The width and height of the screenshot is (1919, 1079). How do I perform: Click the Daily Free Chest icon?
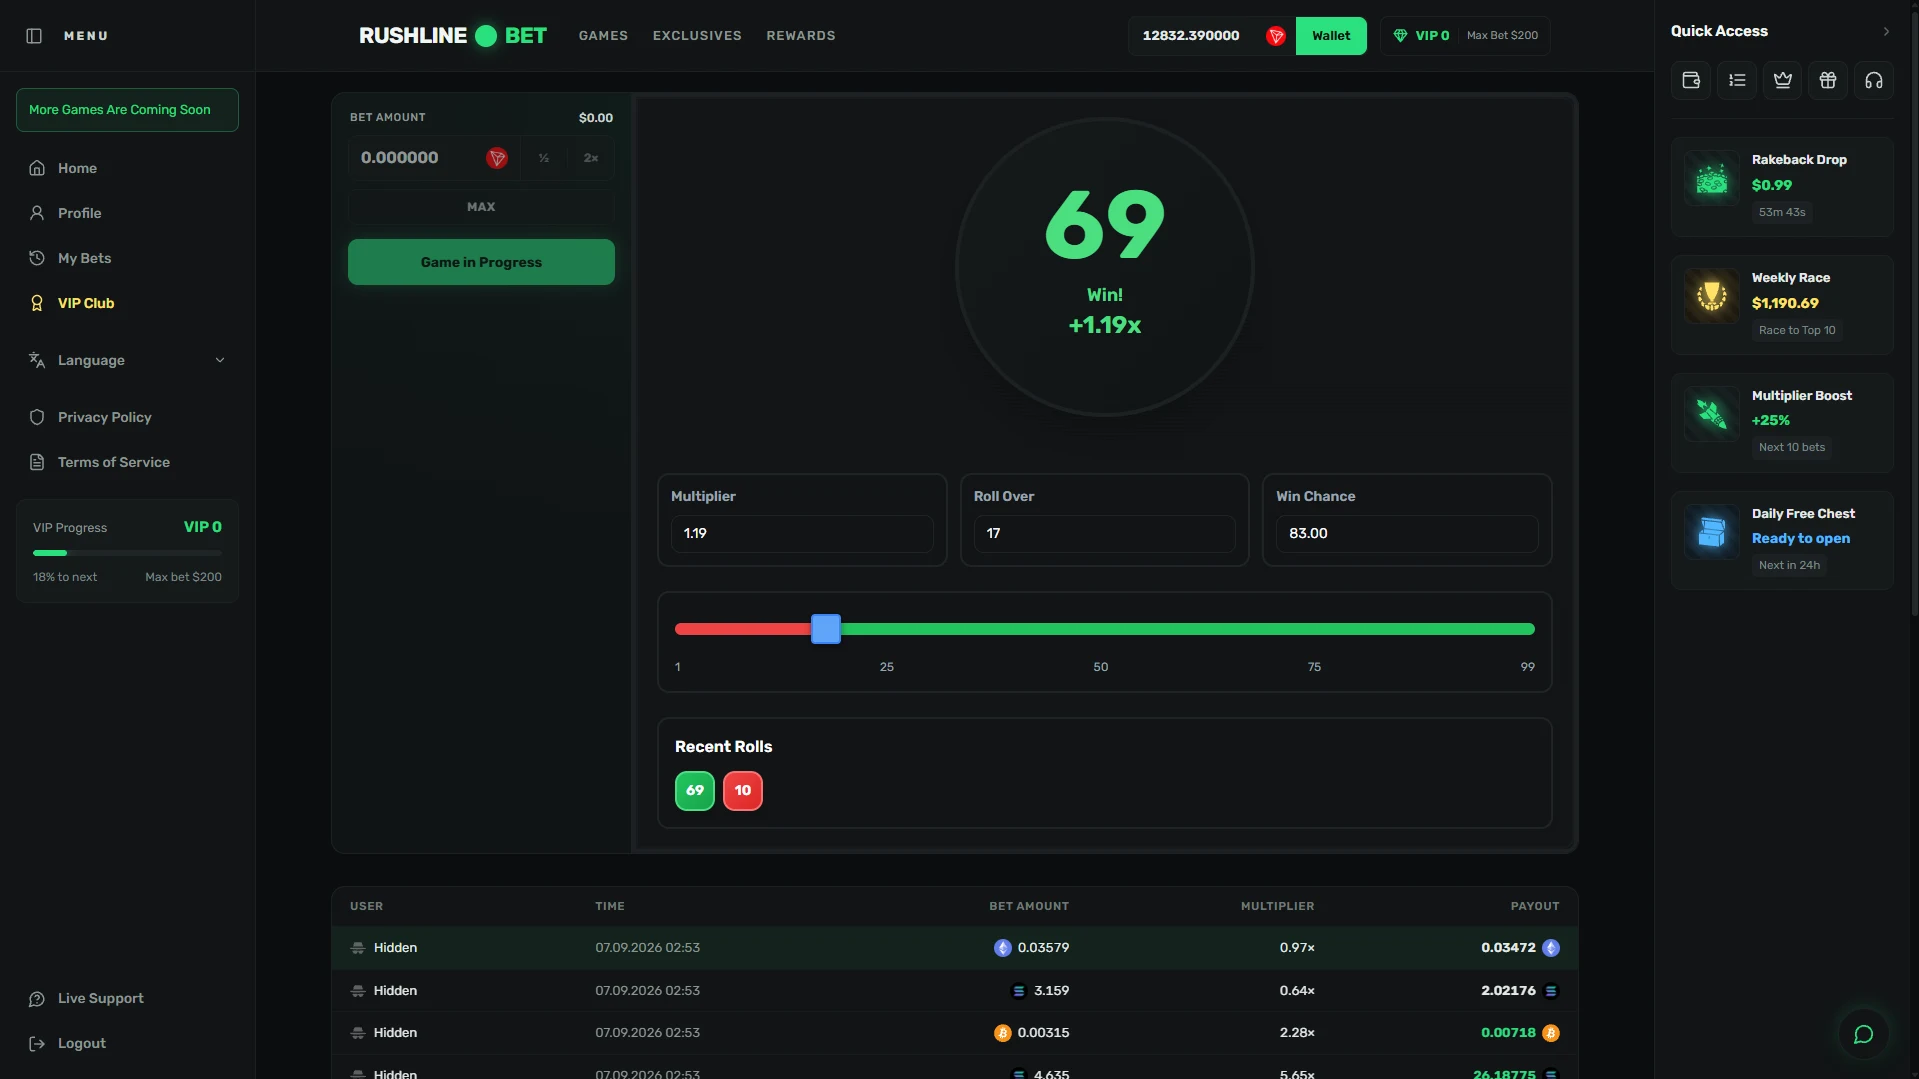coord(1711,533)
